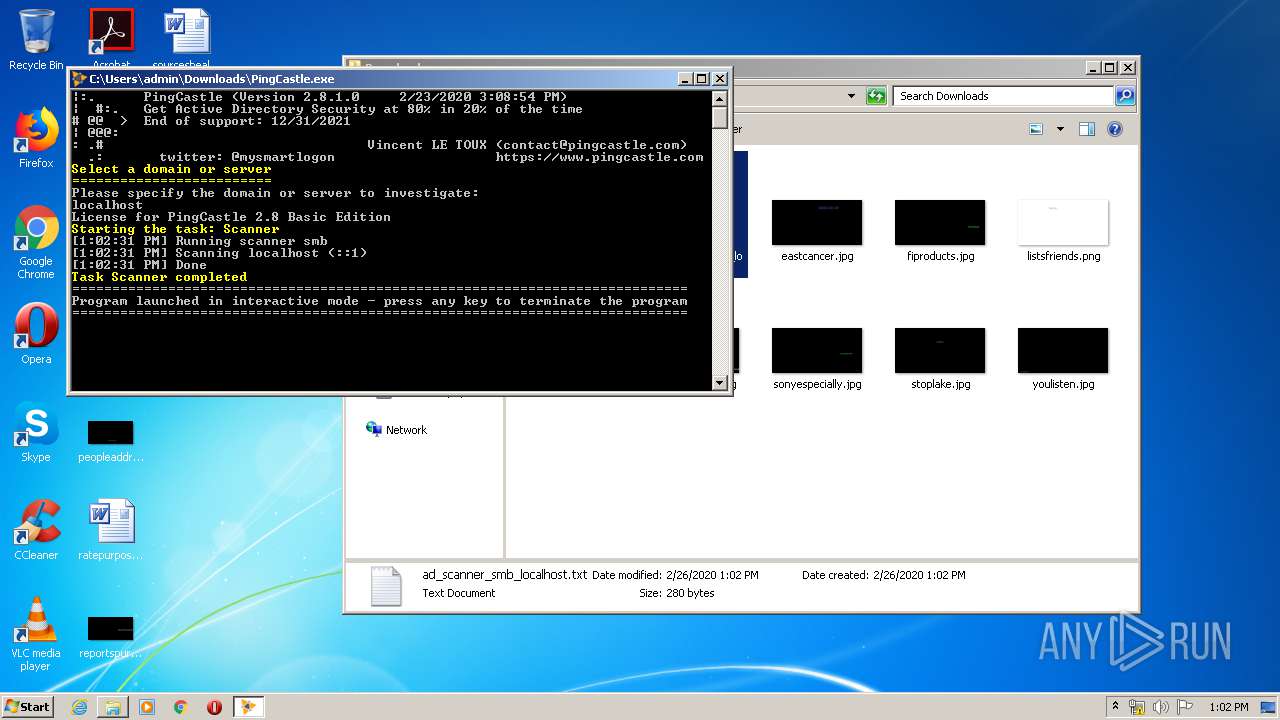Click the Date modified value in details pane
This screenshot has width=1280, height=720.
pos(712,575)
